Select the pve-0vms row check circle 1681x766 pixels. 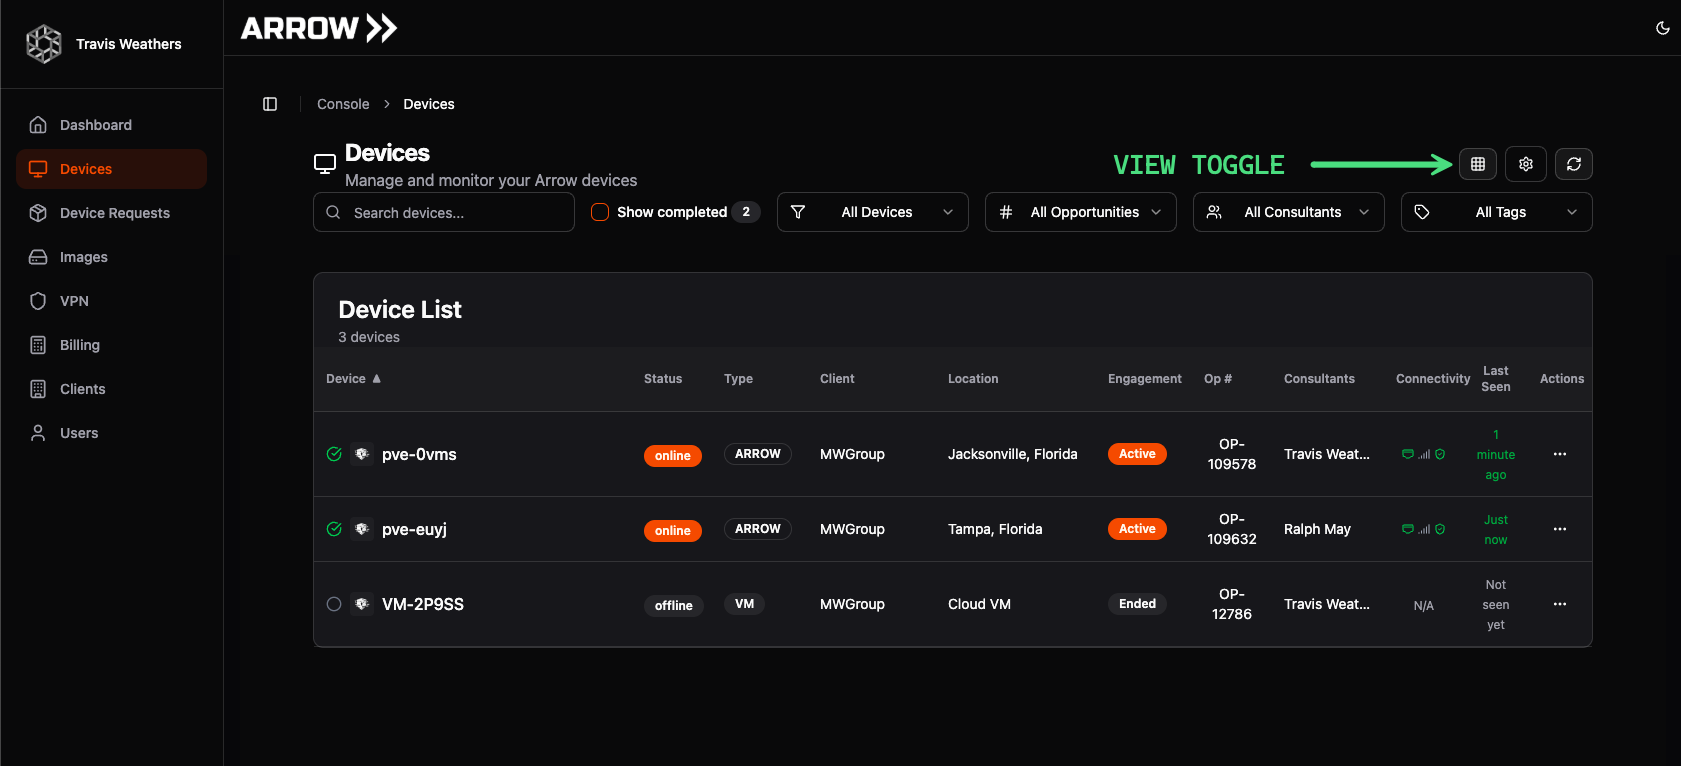coord(334,454)
